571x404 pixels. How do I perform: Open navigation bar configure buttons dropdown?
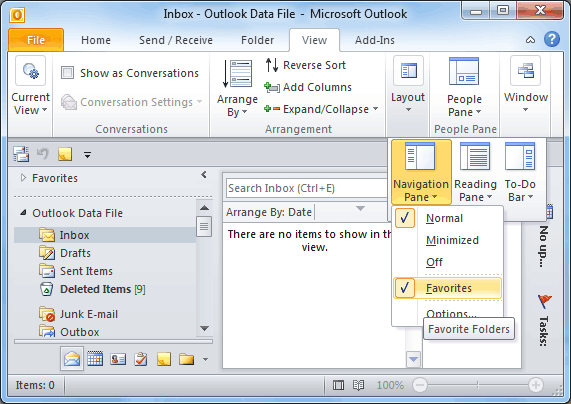click(205, 360)
